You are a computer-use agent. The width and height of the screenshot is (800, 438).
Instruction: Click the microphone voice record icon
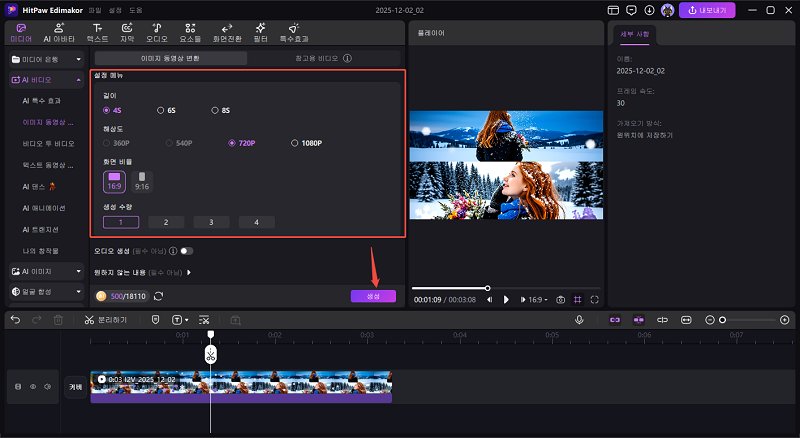pos(579,319)
